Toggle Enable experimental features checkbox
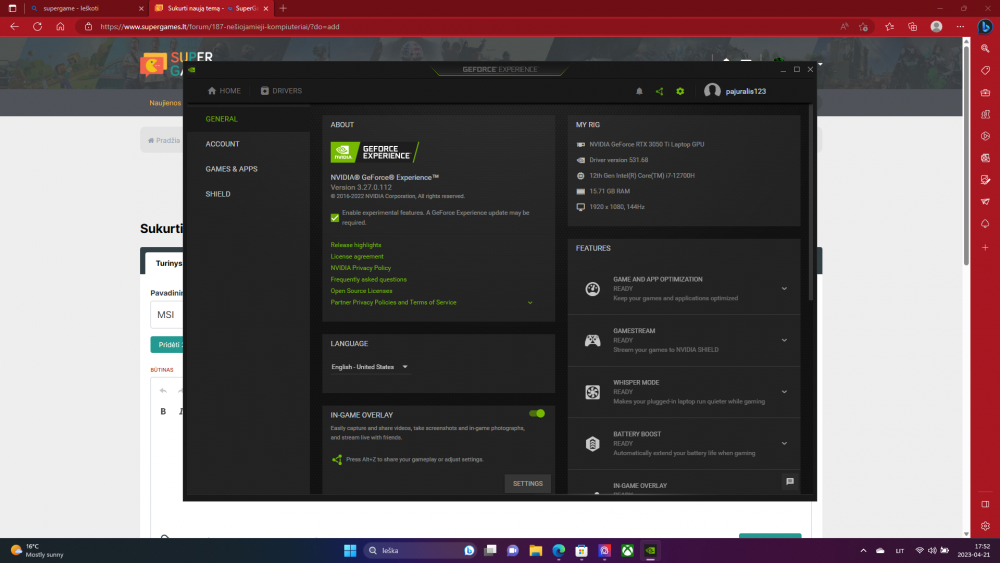 pos(335,218)
